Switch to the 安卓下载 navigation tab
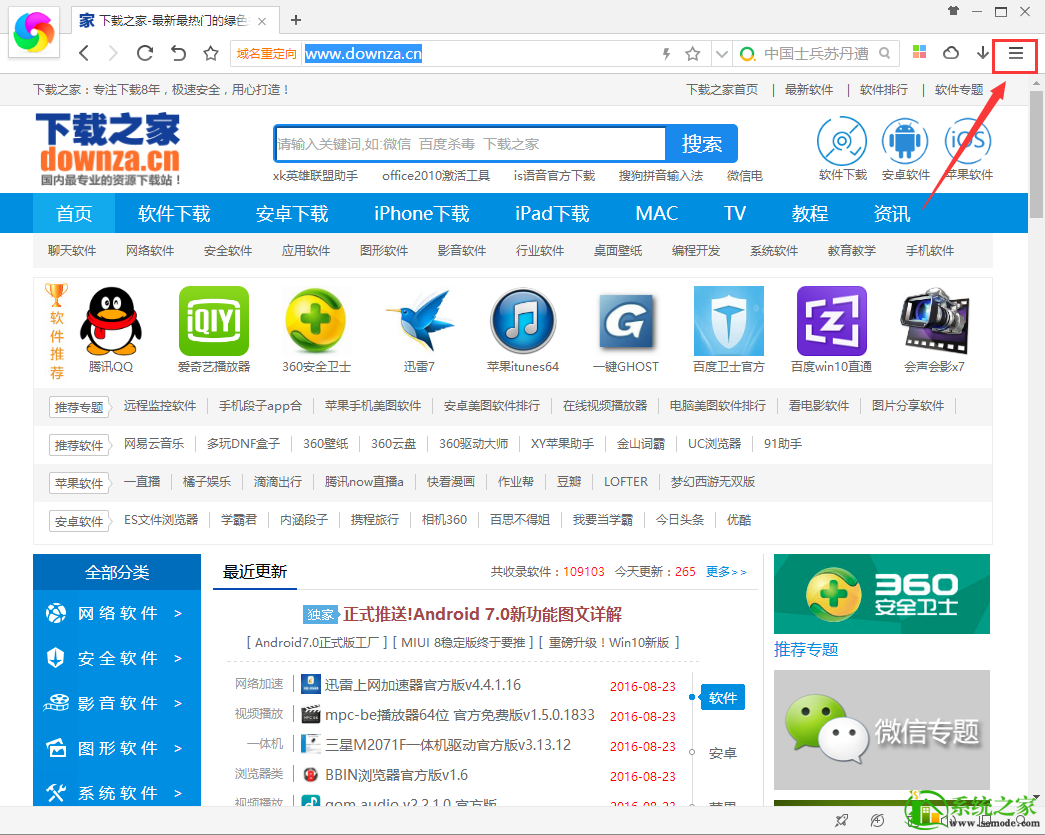Screen dimensions: 1045x835 291,212
